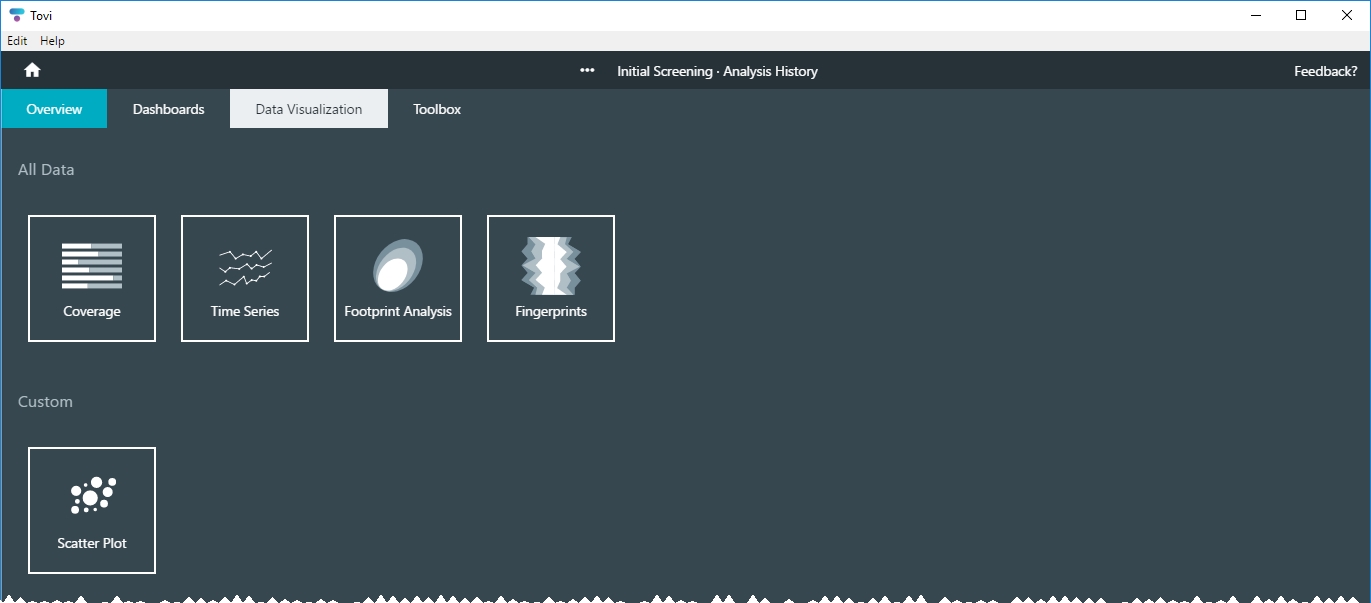Minimize the Tovi window
1371x603 pixels.
click(x=1255, y=15)
